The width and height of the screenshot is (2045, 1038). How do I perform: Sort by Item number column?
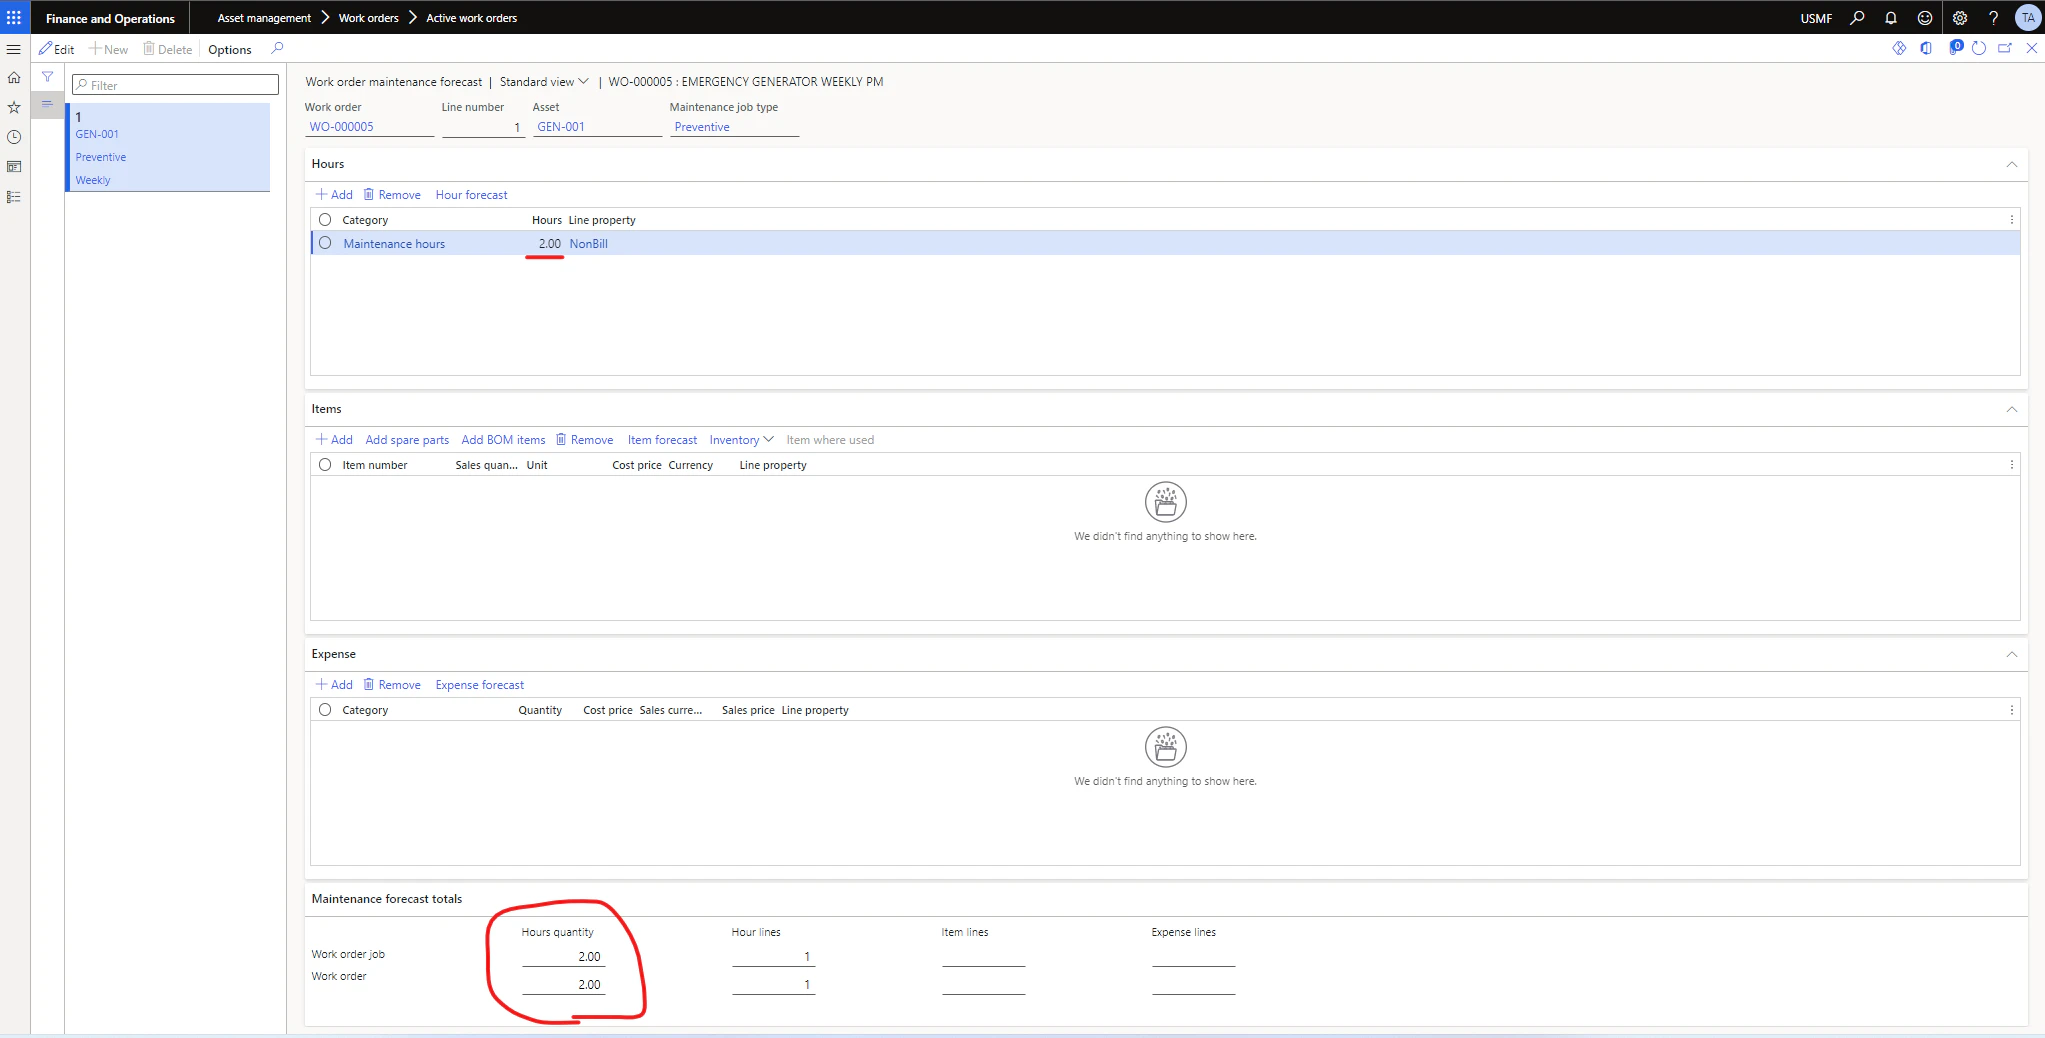375,465
